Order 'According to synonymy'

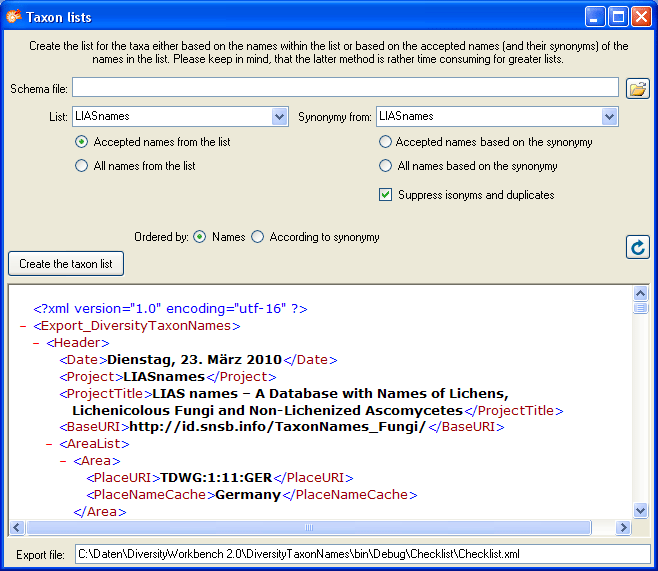click(x=258, y=237)
